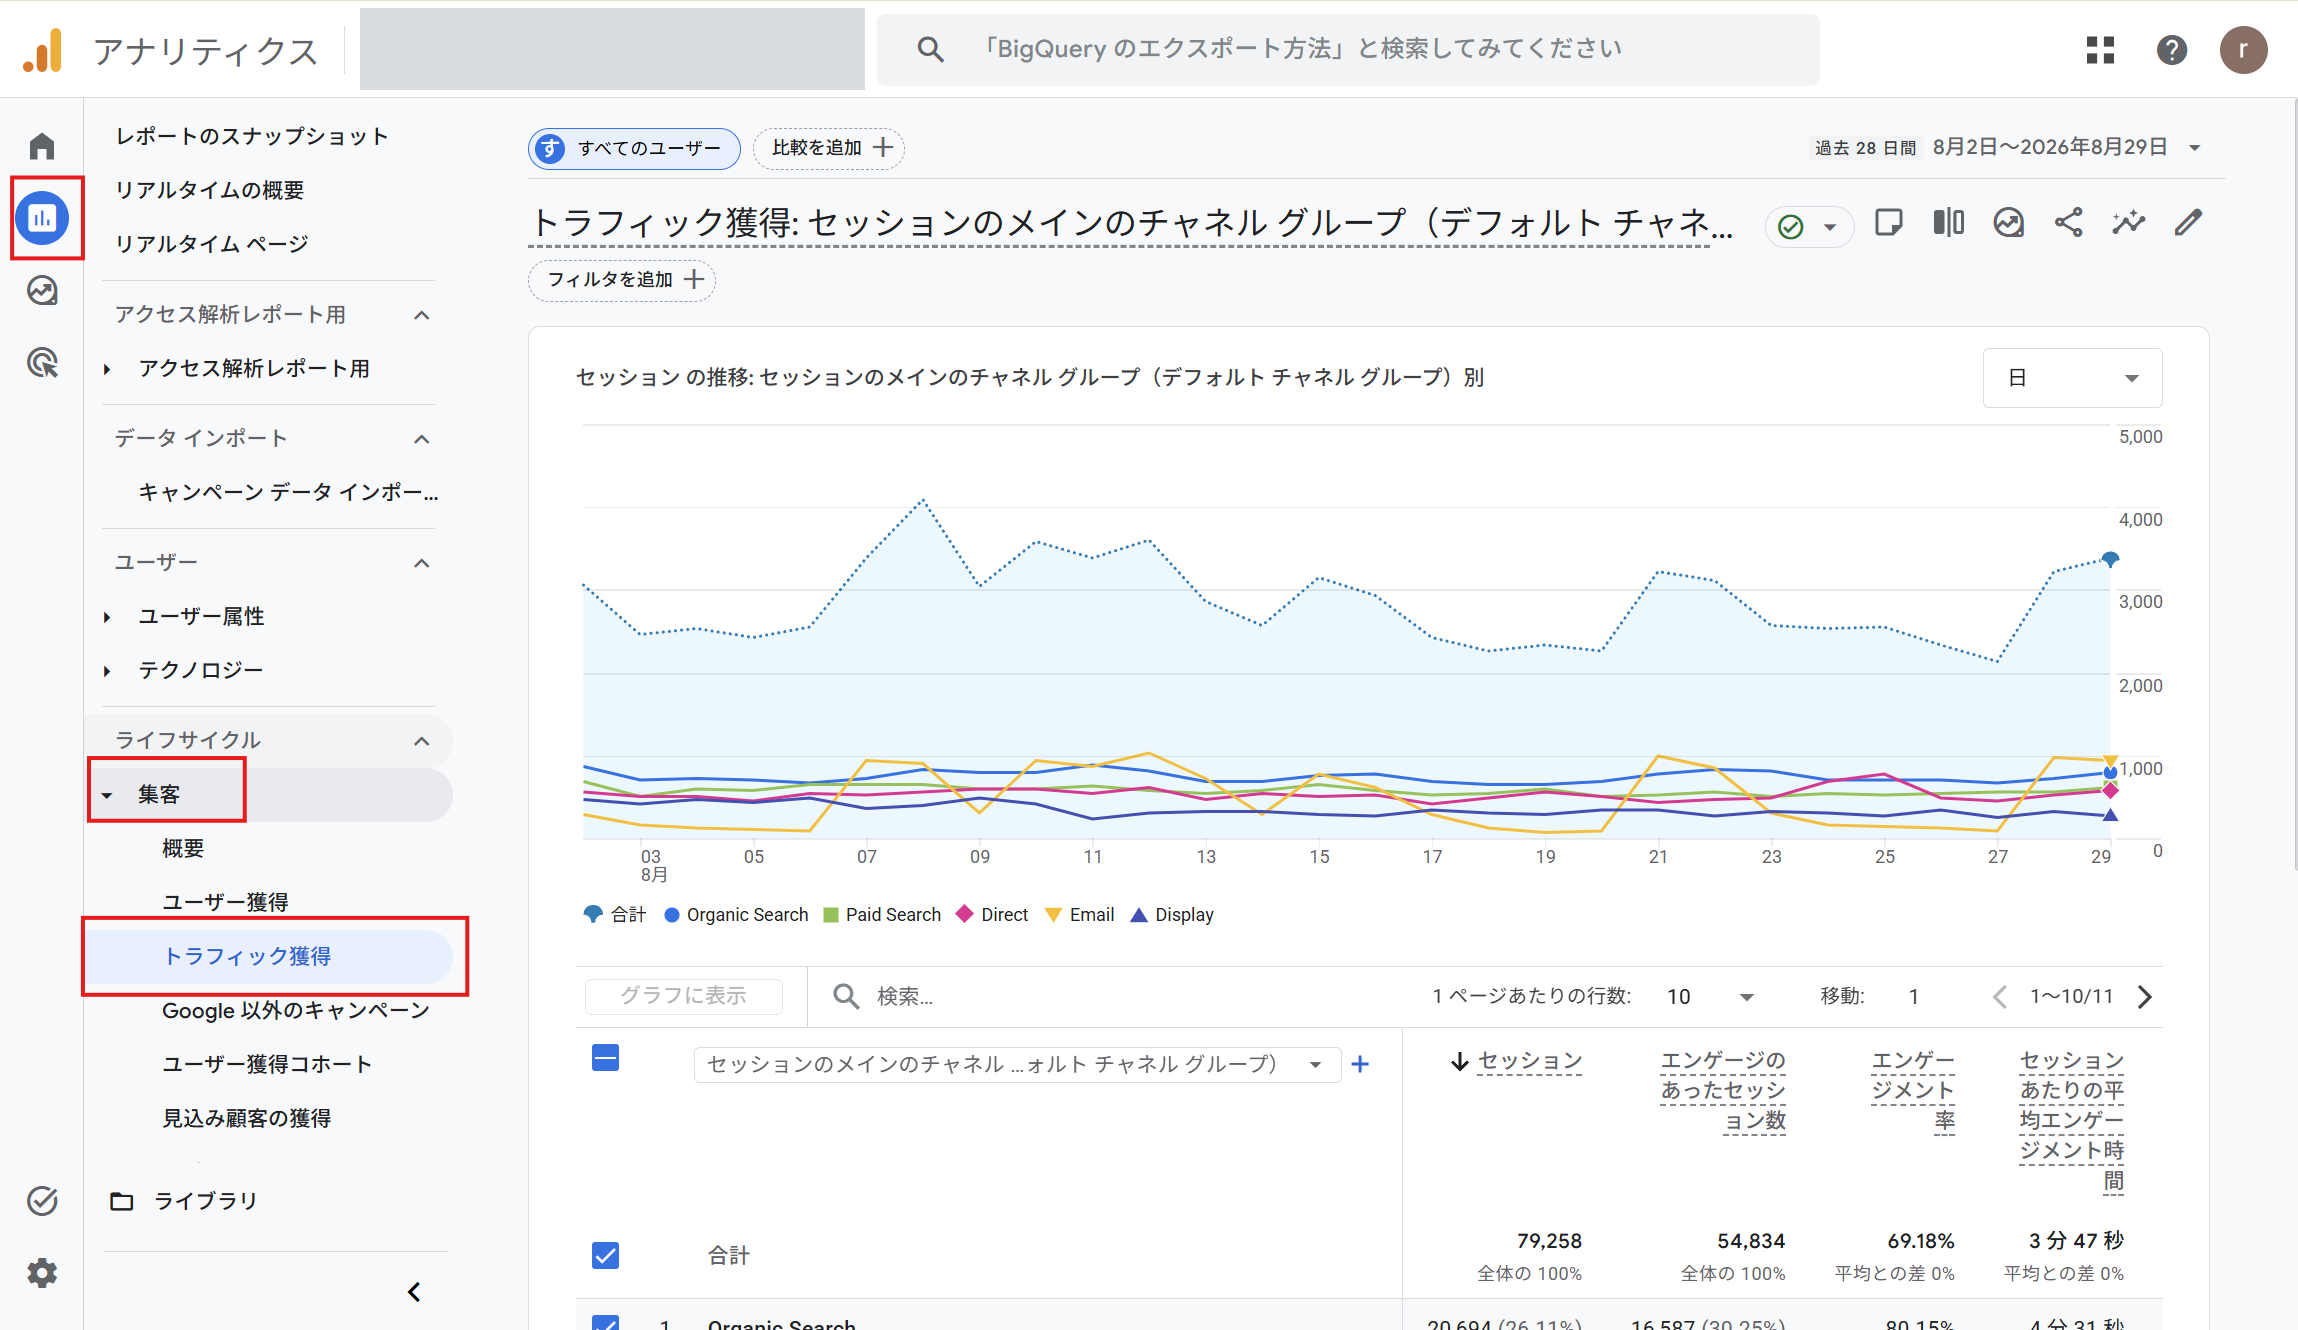Viewport: 2298px width, 1330px height.
Task: Open rows per page dropdown
Action: [x=1710, y=996]
